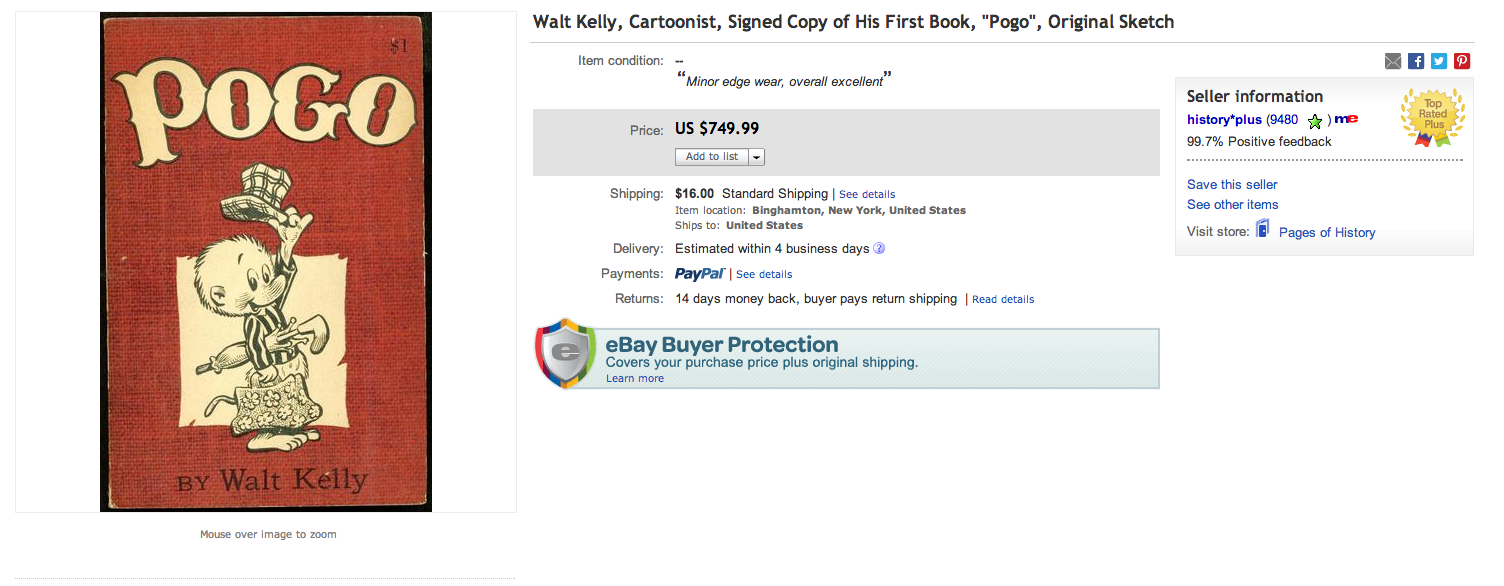The height and width of the screenshot is (586, 1504).
Task: Open shipping See details link
Action: 866,193
